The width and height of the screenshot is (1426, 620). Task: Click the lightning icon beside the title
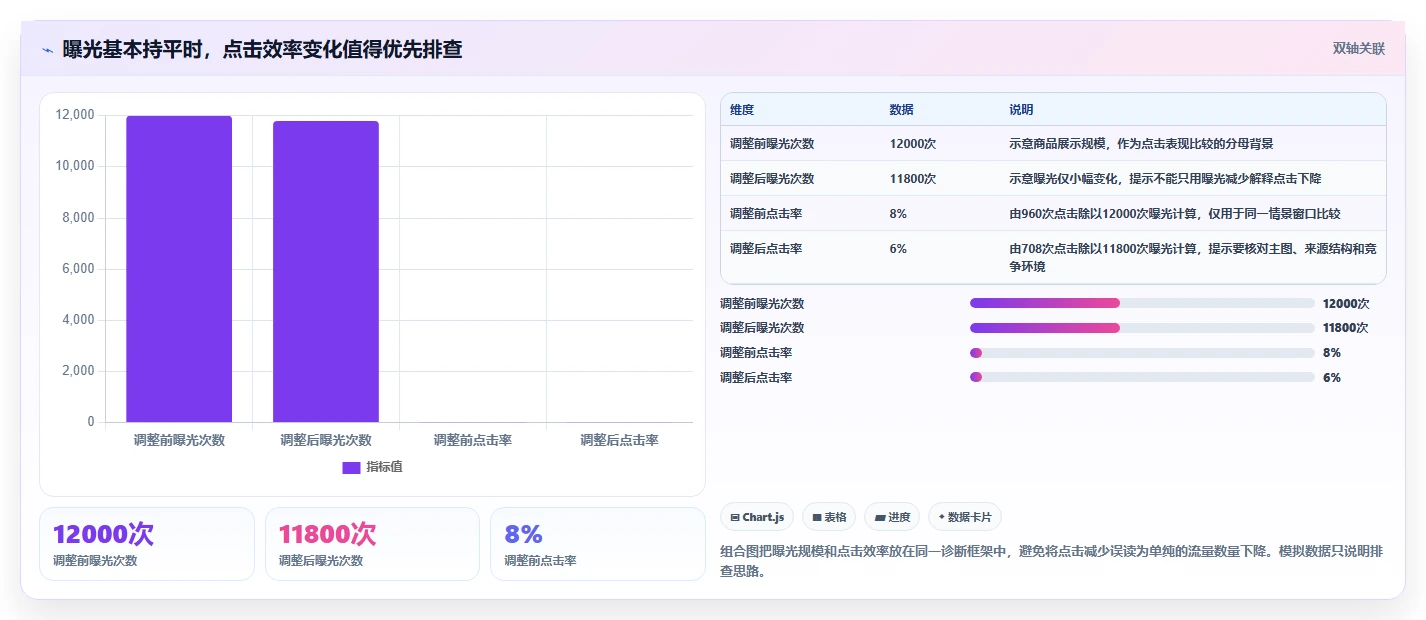click(x=47, y=50)
